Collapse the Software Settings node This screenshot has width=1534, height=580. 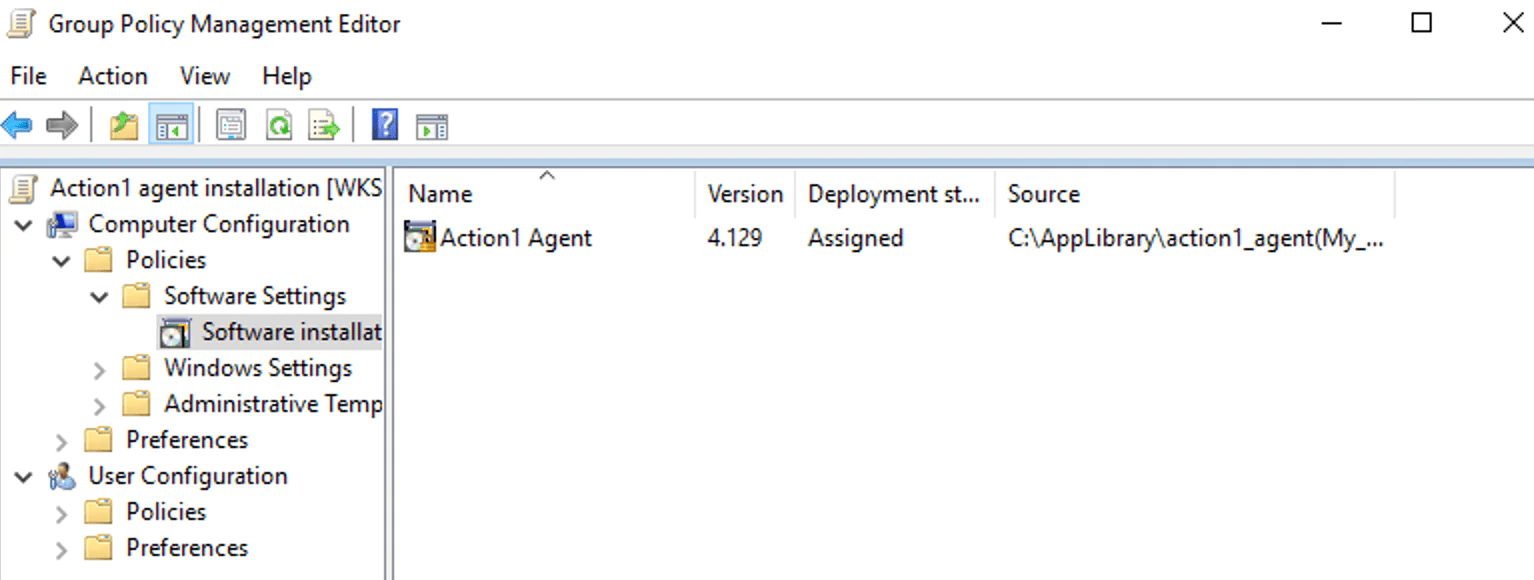[100, 298]
